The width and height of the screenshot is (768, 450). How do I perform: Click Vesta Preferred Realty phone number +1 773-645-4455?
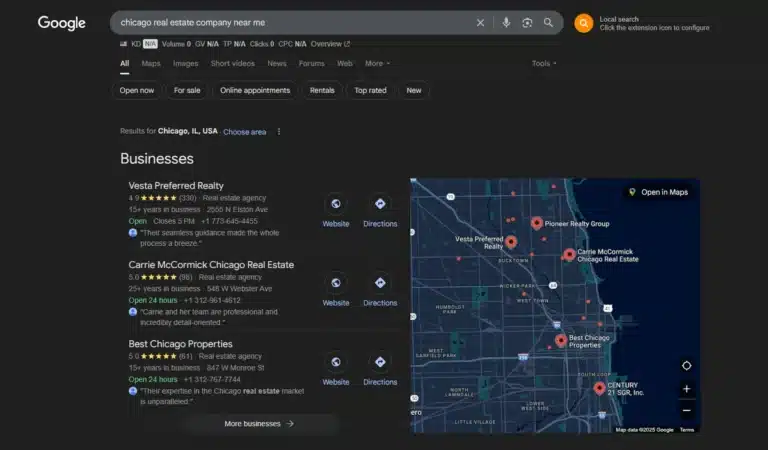click(229, 221)
